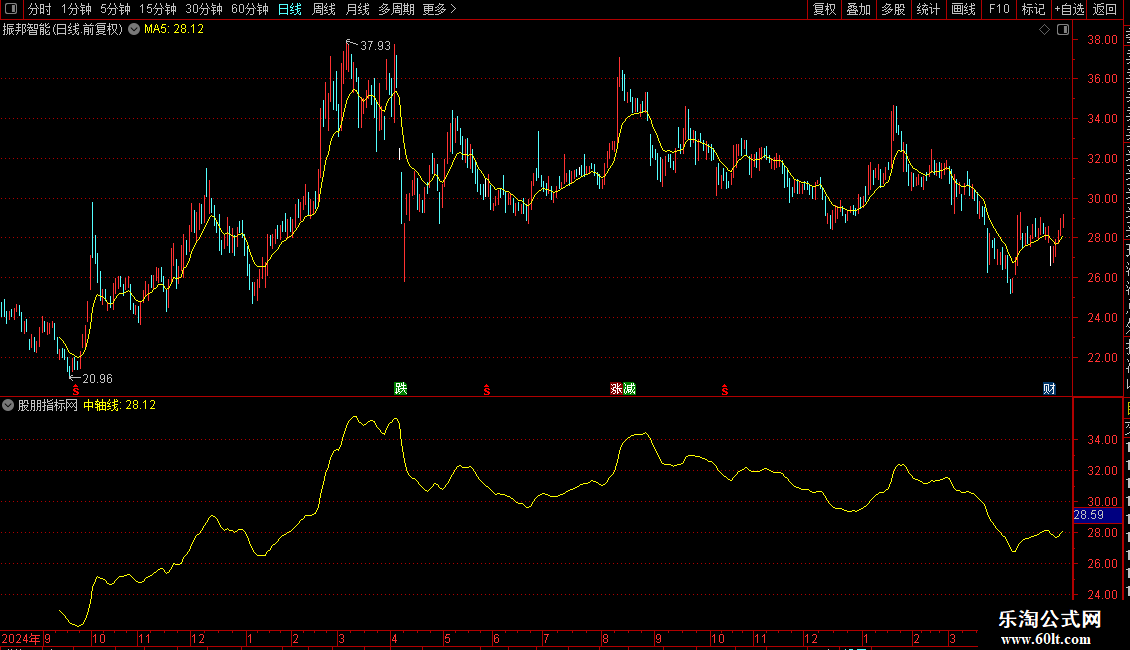Select the 30分钟 period

click(x=204, y=9)
